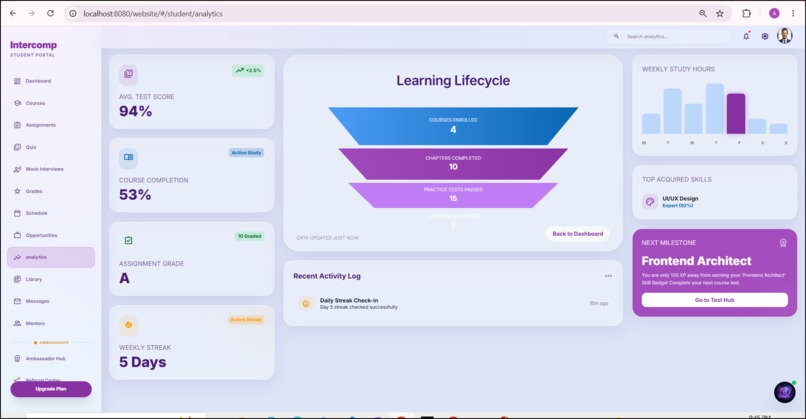Click the Practice Tests Passed funnel segment

pyautogui.click(x=453, y=195)
